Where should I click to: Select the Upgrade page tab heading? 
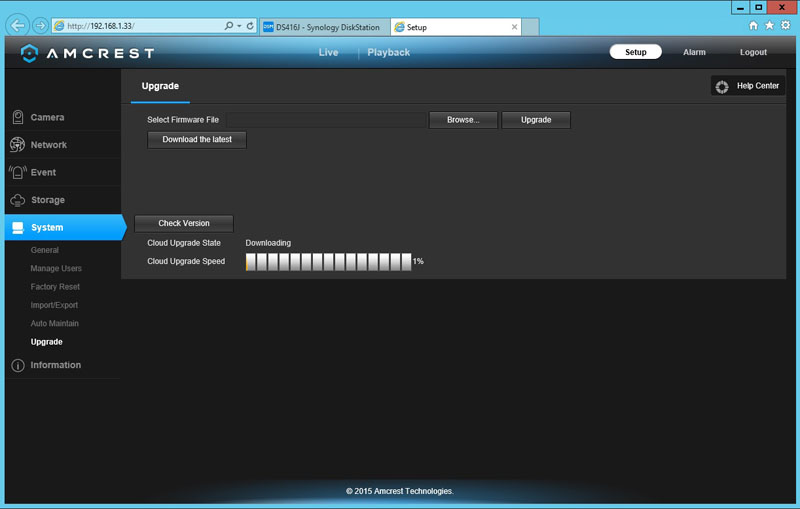coord(160,86)
